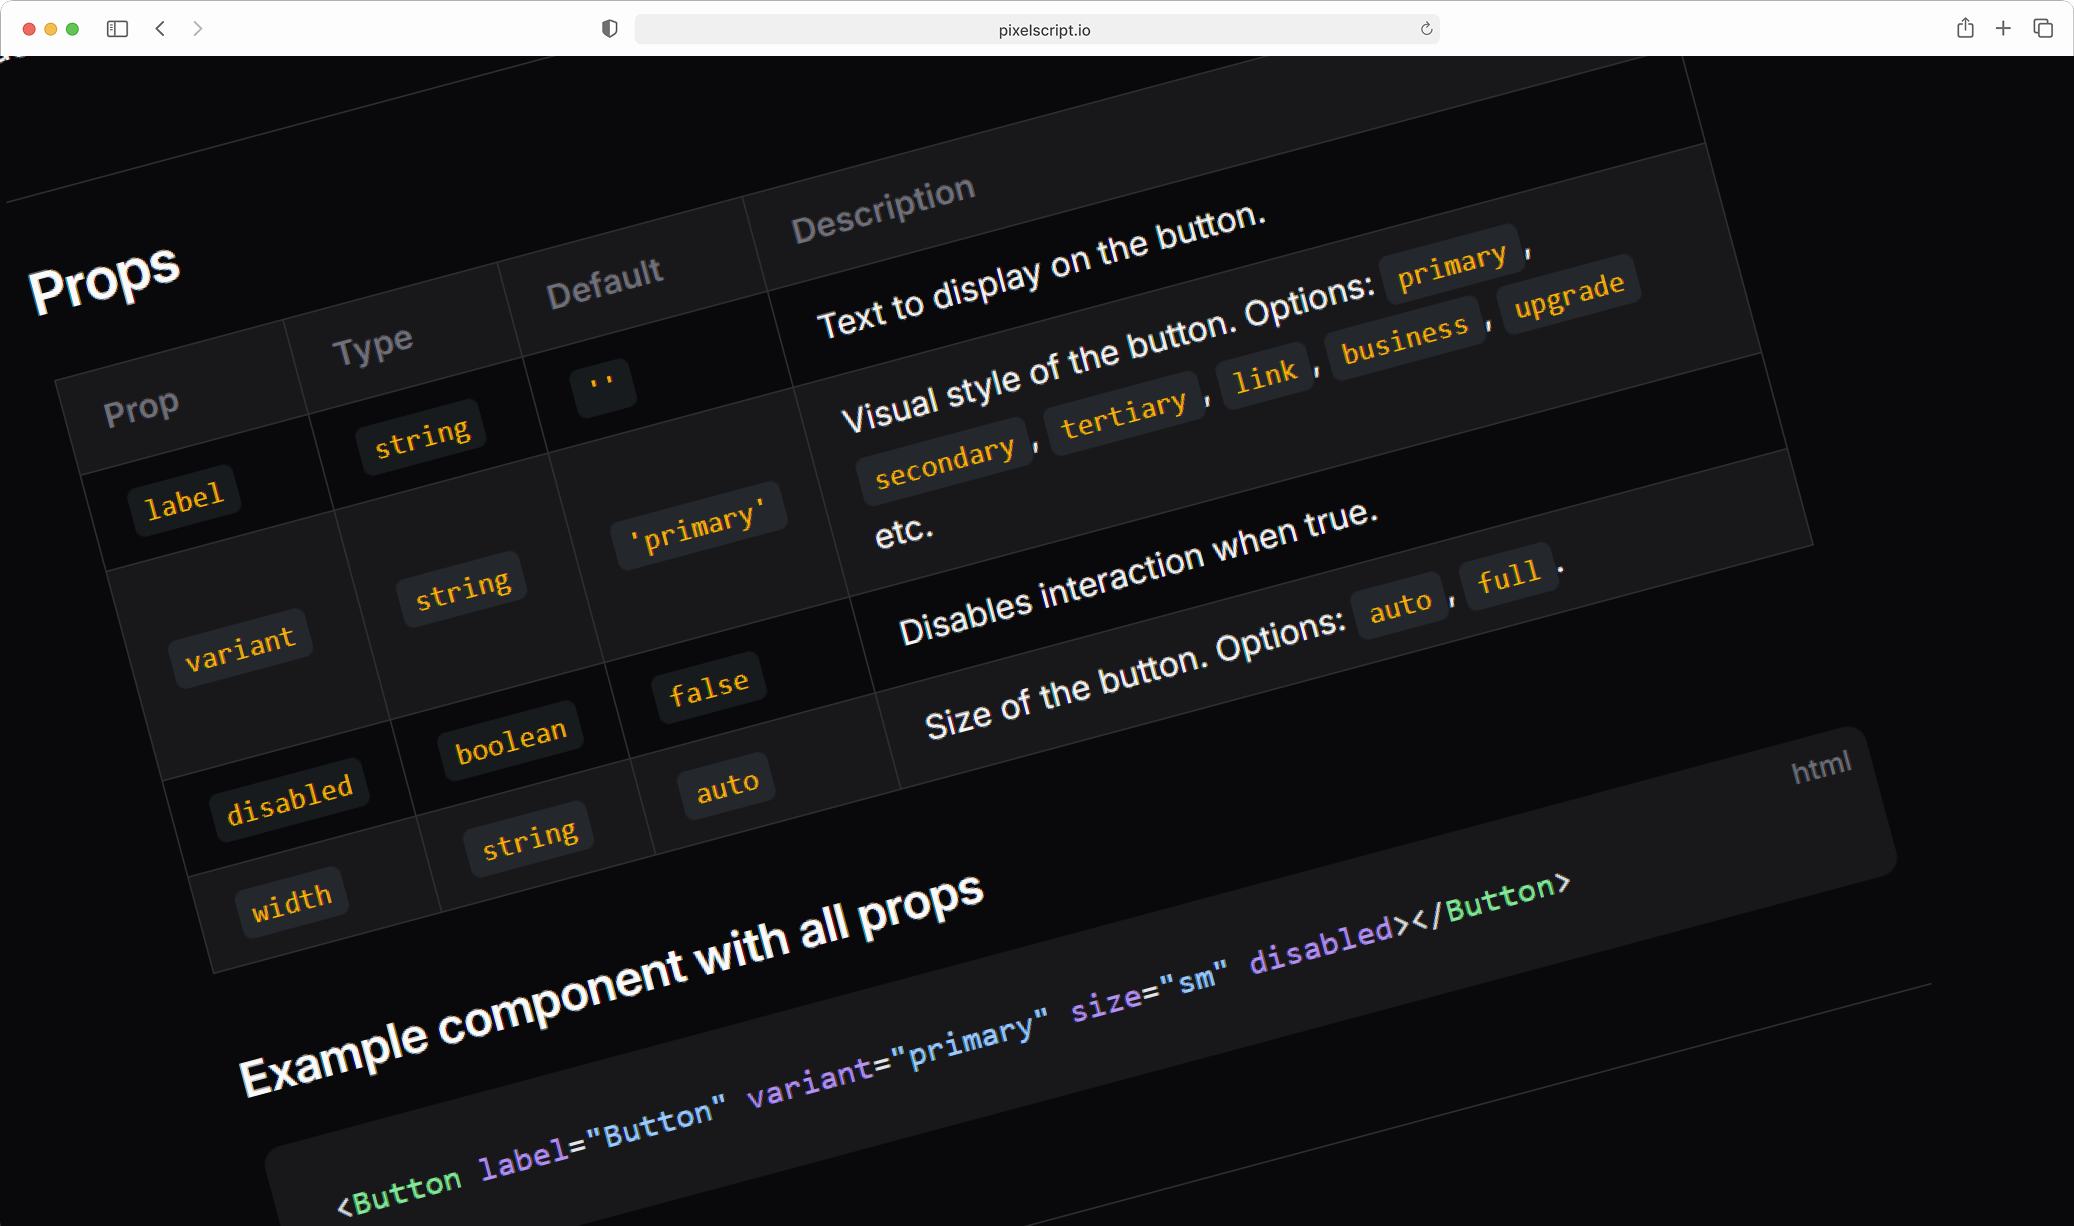Select the Props heading
Screen dimensions: 2074x1226
click(104, 279)
